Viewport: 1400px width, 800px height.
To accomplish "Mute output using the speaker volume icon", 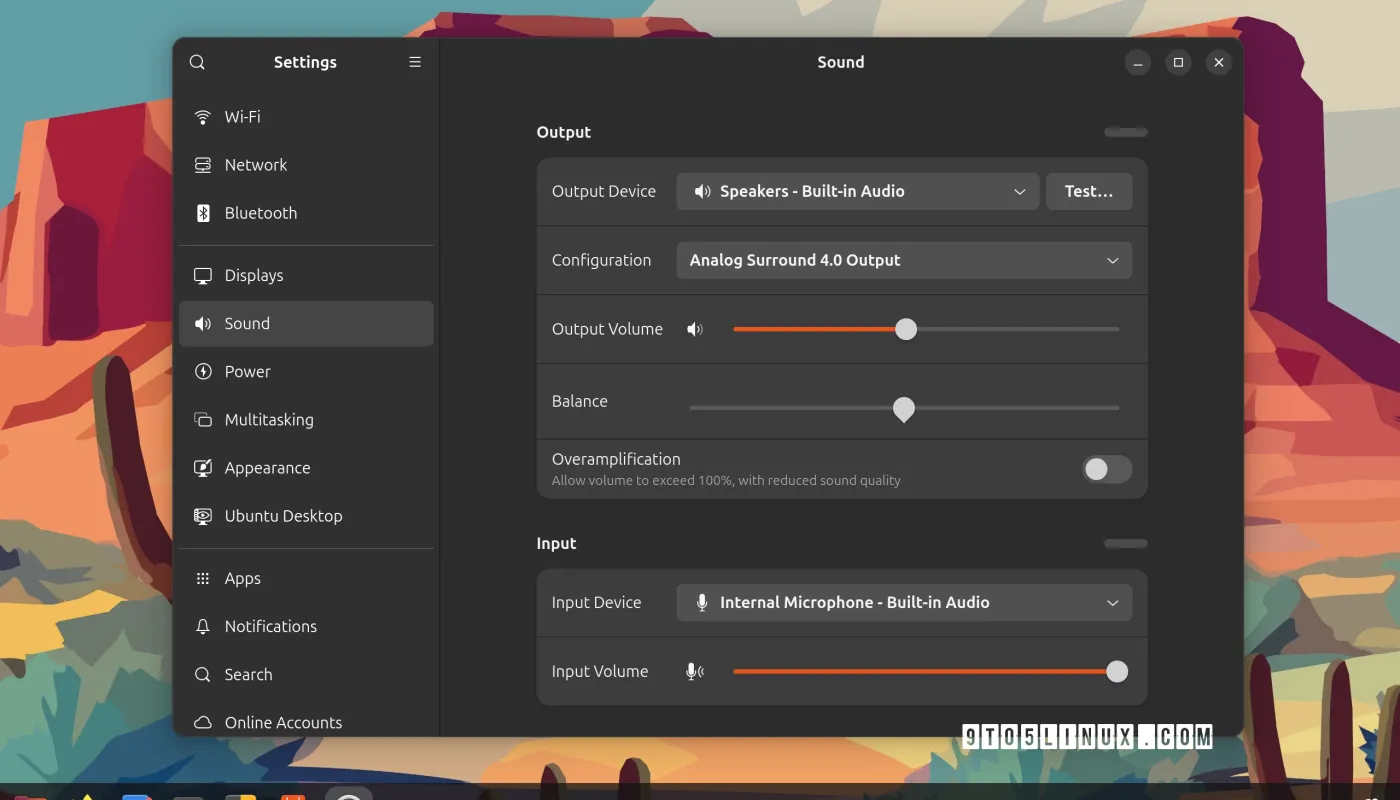I will tap(695, 329).
